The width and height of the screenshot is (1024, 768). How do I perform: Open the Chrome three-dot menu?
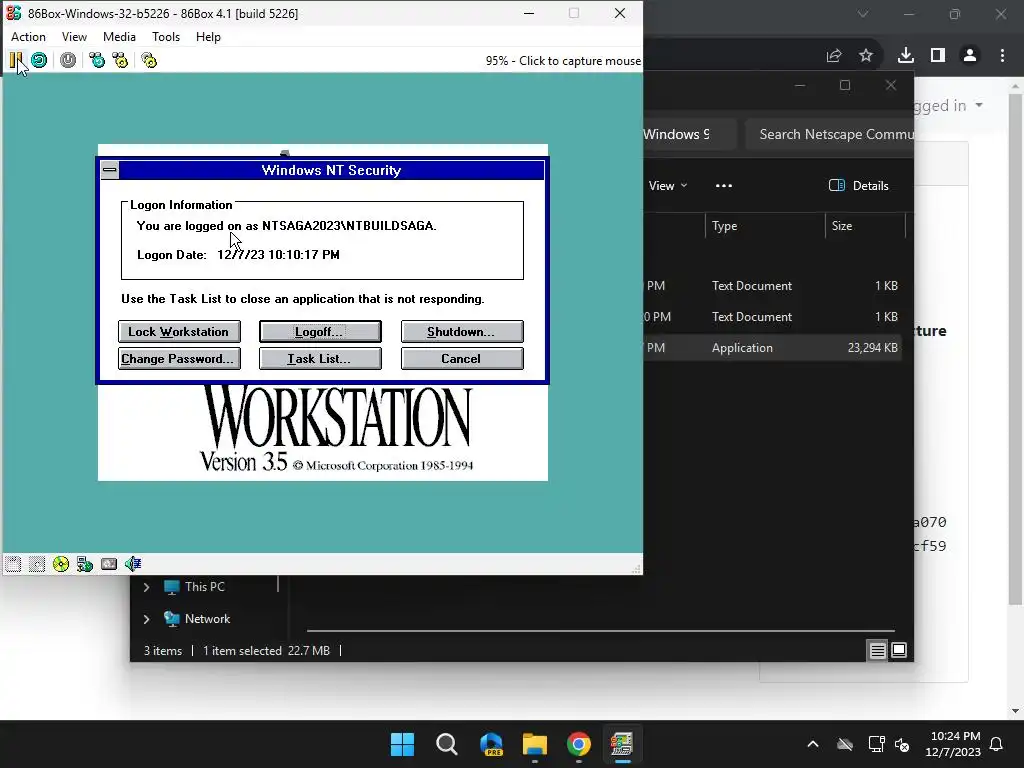click(1002, 56)
